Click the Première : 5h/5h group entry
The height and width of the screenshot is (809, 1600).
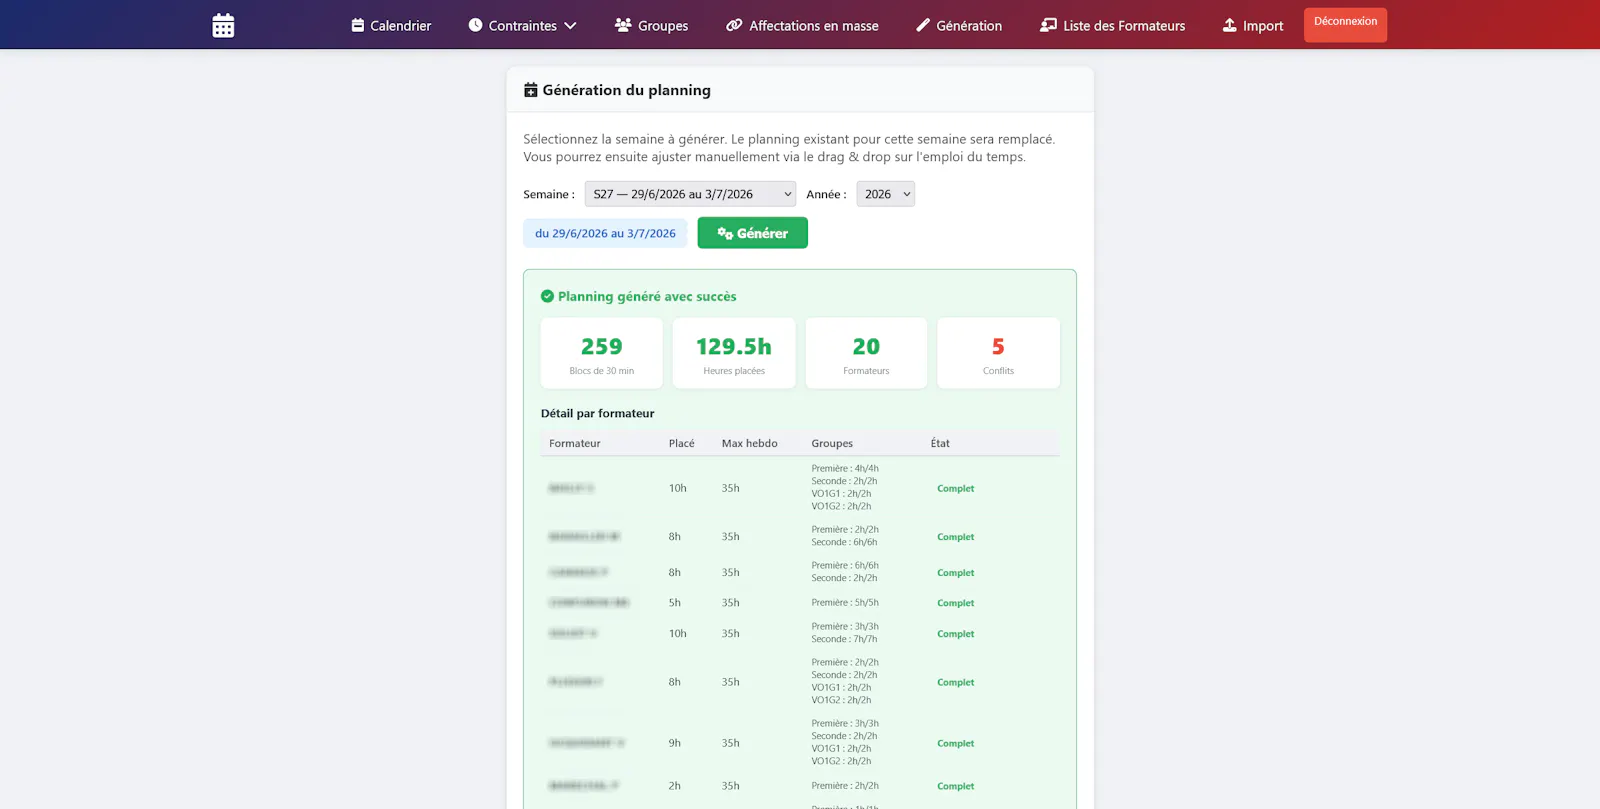pos(845,603)
